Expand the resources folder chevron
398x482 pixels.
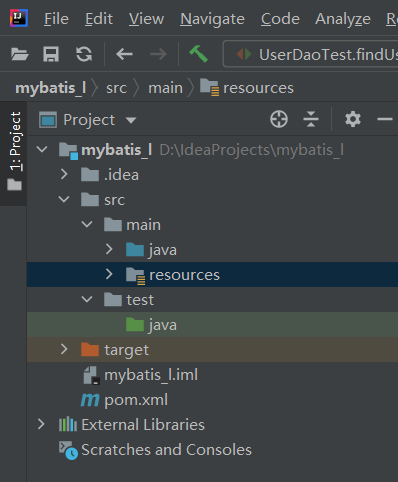109,274
